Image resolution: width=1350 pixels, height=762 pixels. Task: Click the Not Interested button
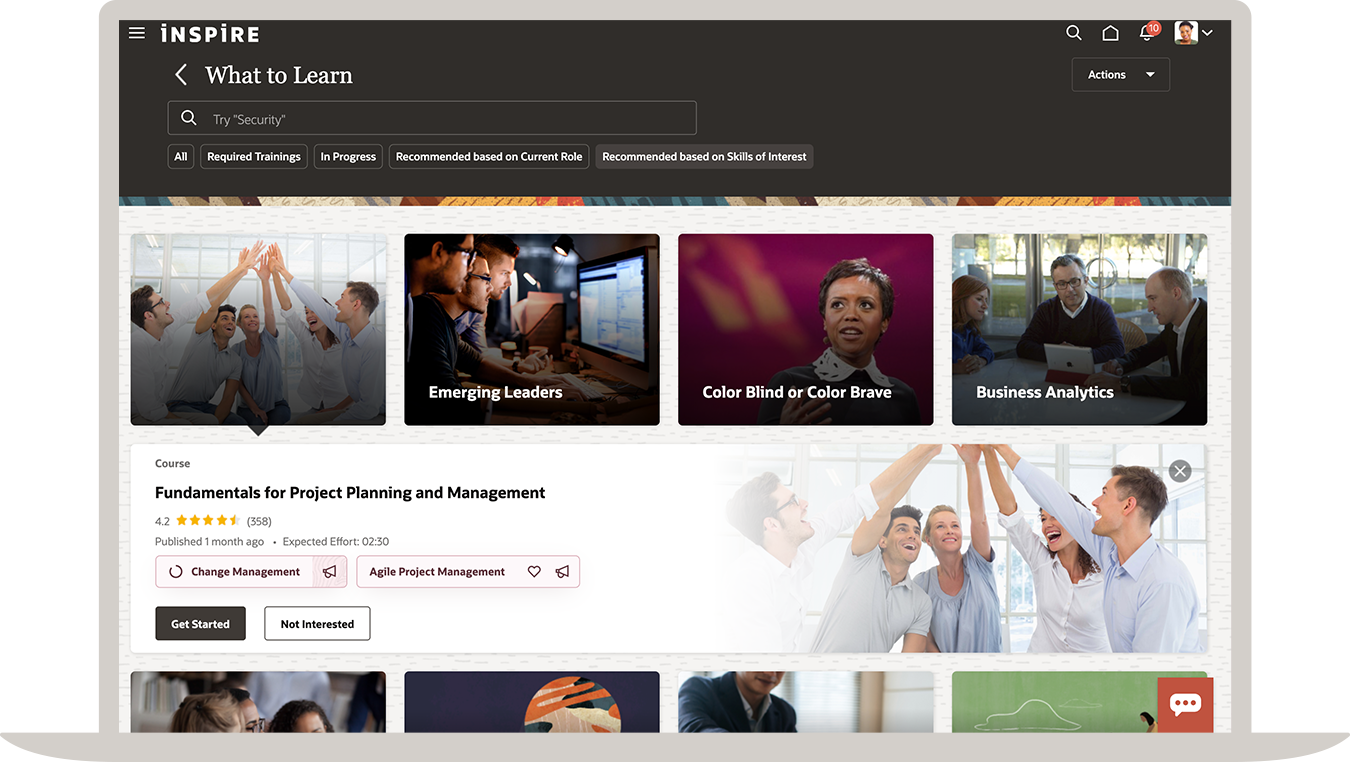pos(317,624)
